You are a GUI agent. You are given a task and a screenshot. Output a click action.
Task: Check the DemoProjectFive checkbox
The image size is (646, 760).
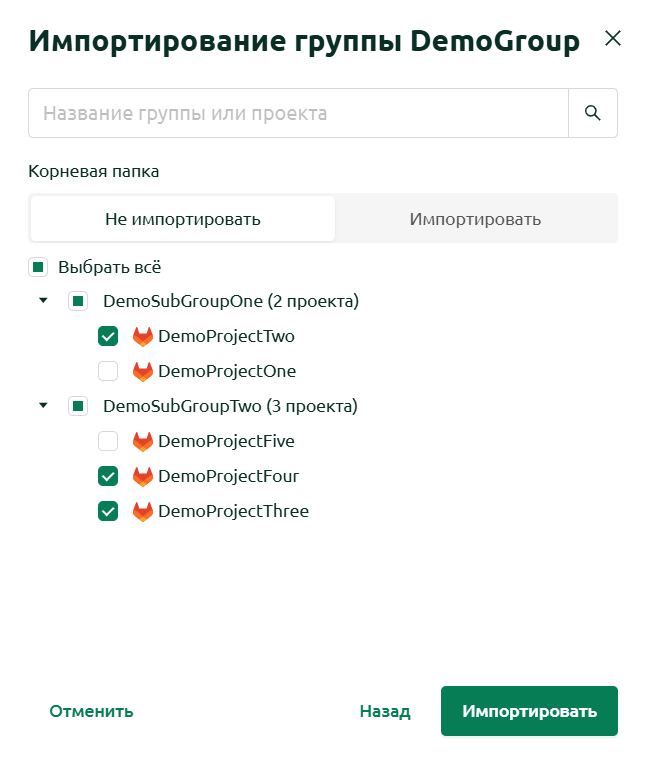pos(108,442)
